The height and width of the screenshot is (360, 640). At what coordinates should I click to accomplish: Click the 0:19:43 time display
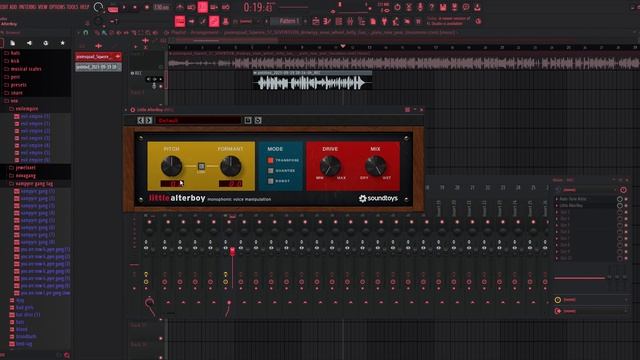click(258, 7)
